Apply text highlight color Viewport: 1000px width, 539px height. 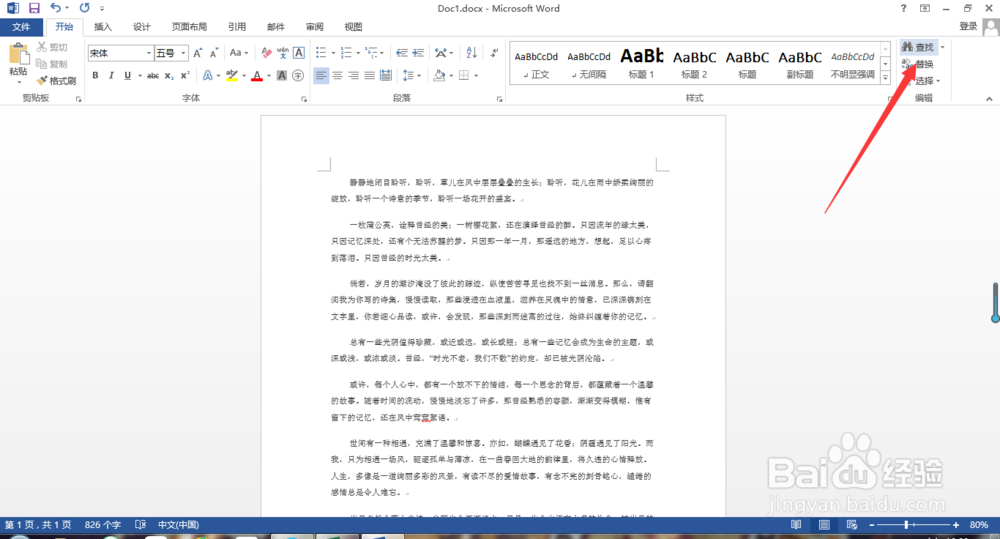click(x=232, y=75)
